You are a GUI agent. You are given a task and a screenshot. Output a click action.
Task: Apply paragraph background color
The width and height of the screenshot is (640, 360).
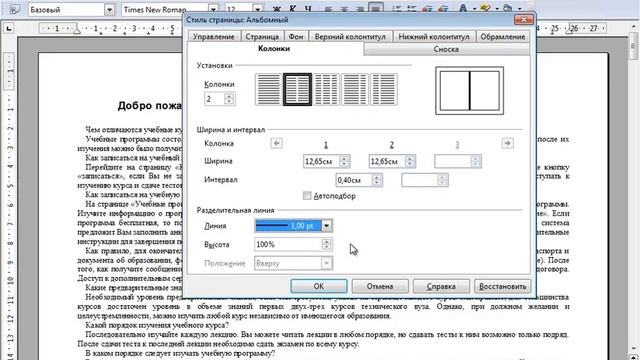click(x=507, y=9)
